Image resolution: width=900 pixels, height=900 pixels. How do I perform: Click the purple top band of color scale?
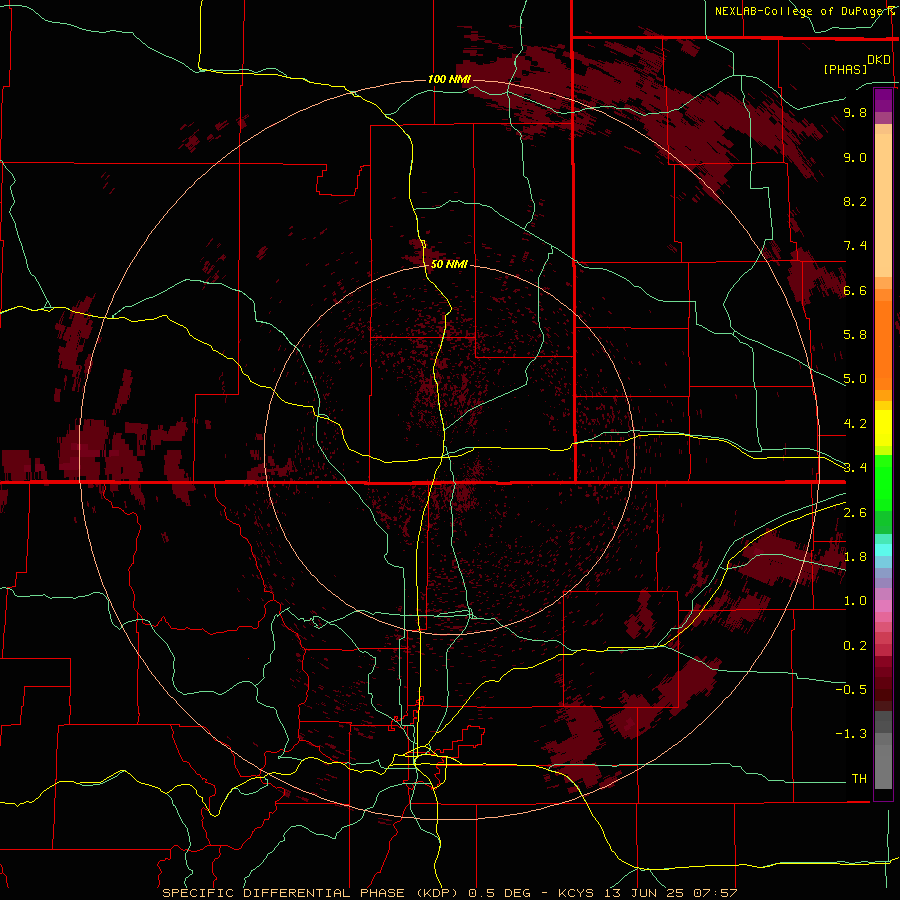(x=883, y=100)
